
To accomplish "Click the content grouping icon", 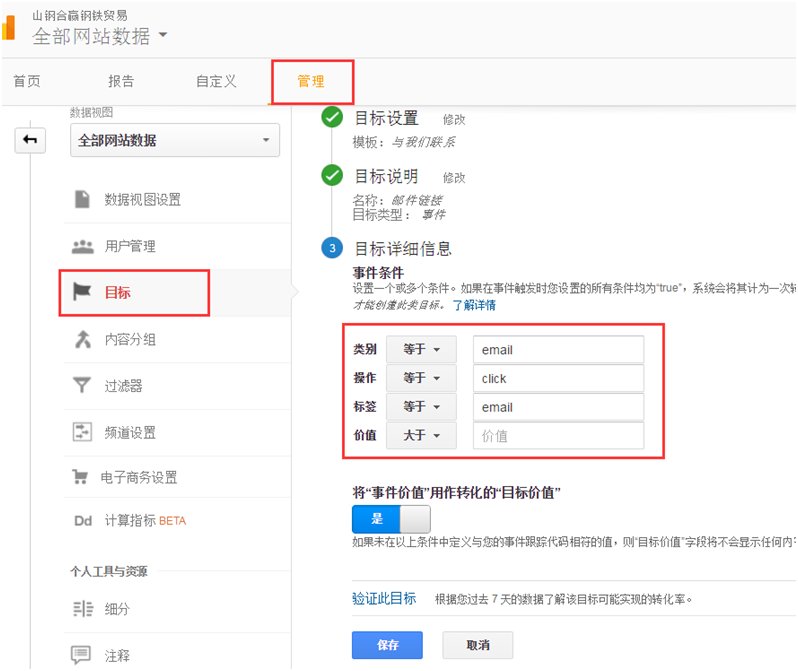I will pyautogui.click(x=82, y=339).
